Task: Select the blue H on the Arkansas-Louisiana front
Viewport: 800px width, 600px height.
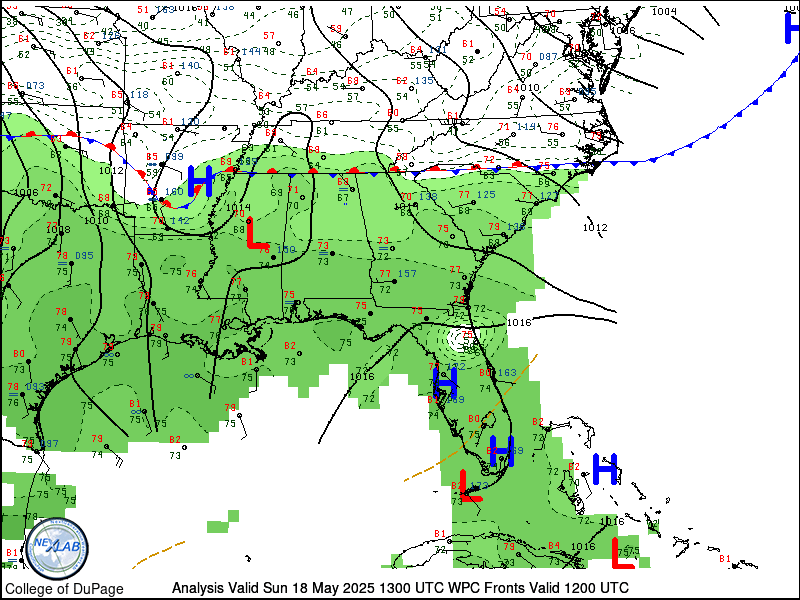Action: (x=200, y=181)
